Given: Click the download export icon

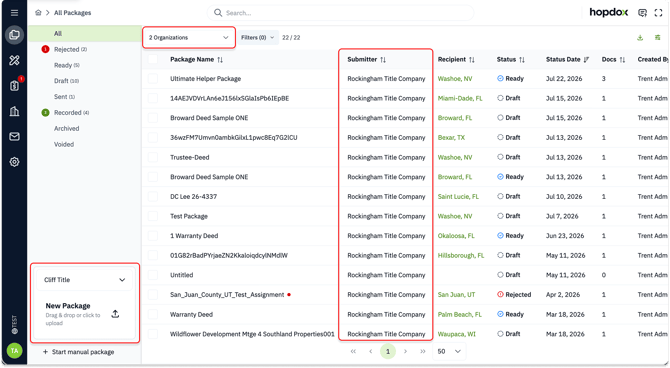Looking at the screenshot, I should pos(640,38).
